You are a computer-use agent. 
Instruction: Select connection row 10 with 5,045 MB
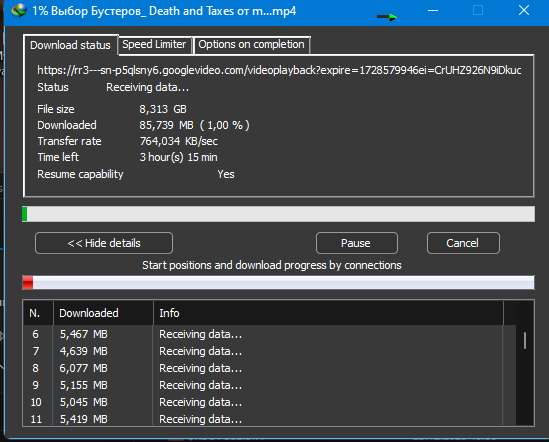point(270,402)
